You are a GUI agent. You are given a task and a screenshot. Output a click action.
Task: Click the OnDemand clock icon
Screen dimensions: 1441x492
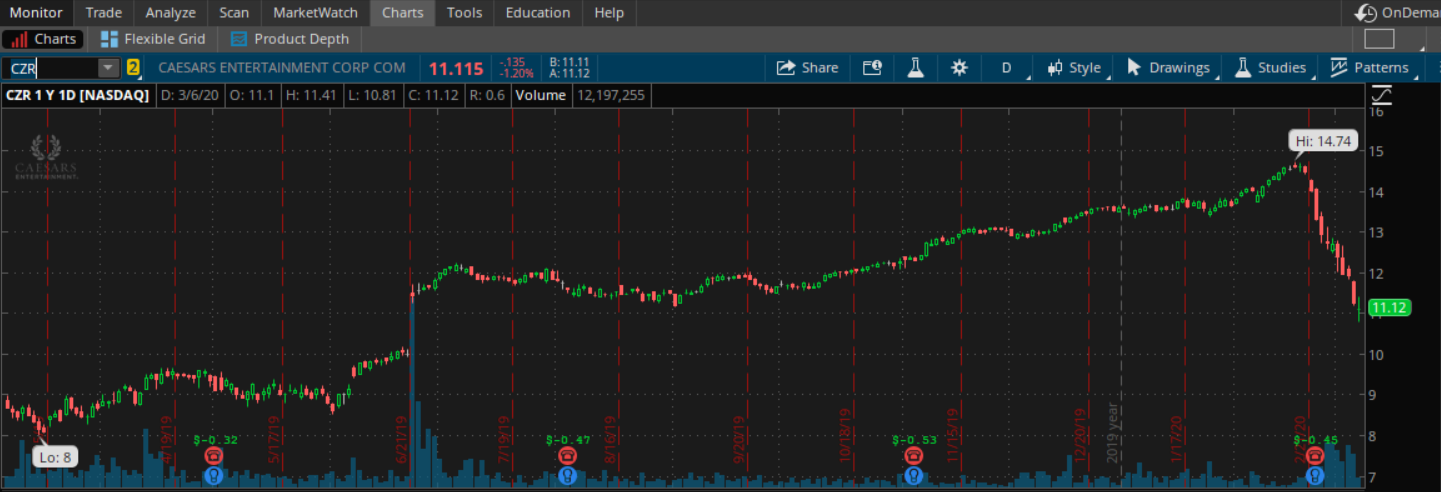[x=1365, y=13]
